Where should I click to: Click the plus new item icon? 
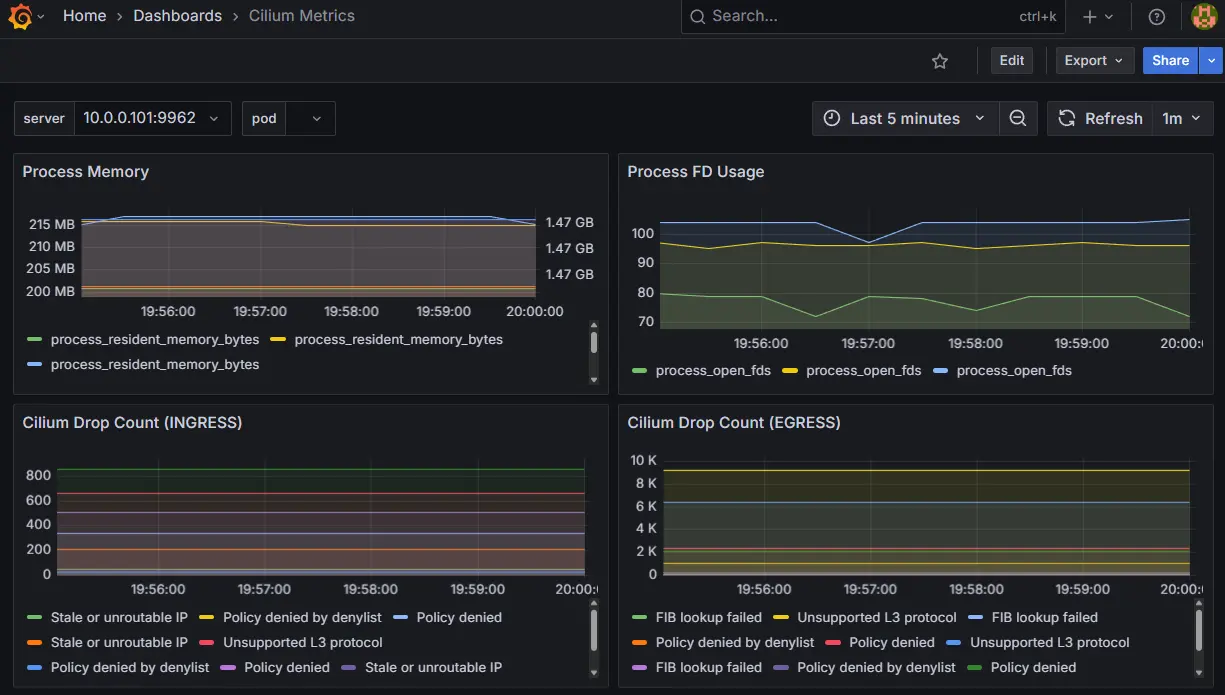coord(1090,17)
